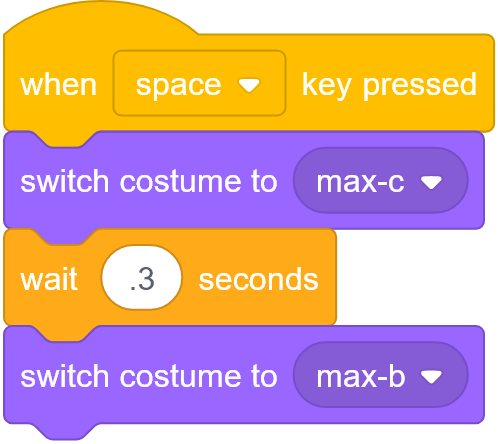This screenshot has height=444, width=498.
Task: Click the arrow beside space
Action: 249,85
